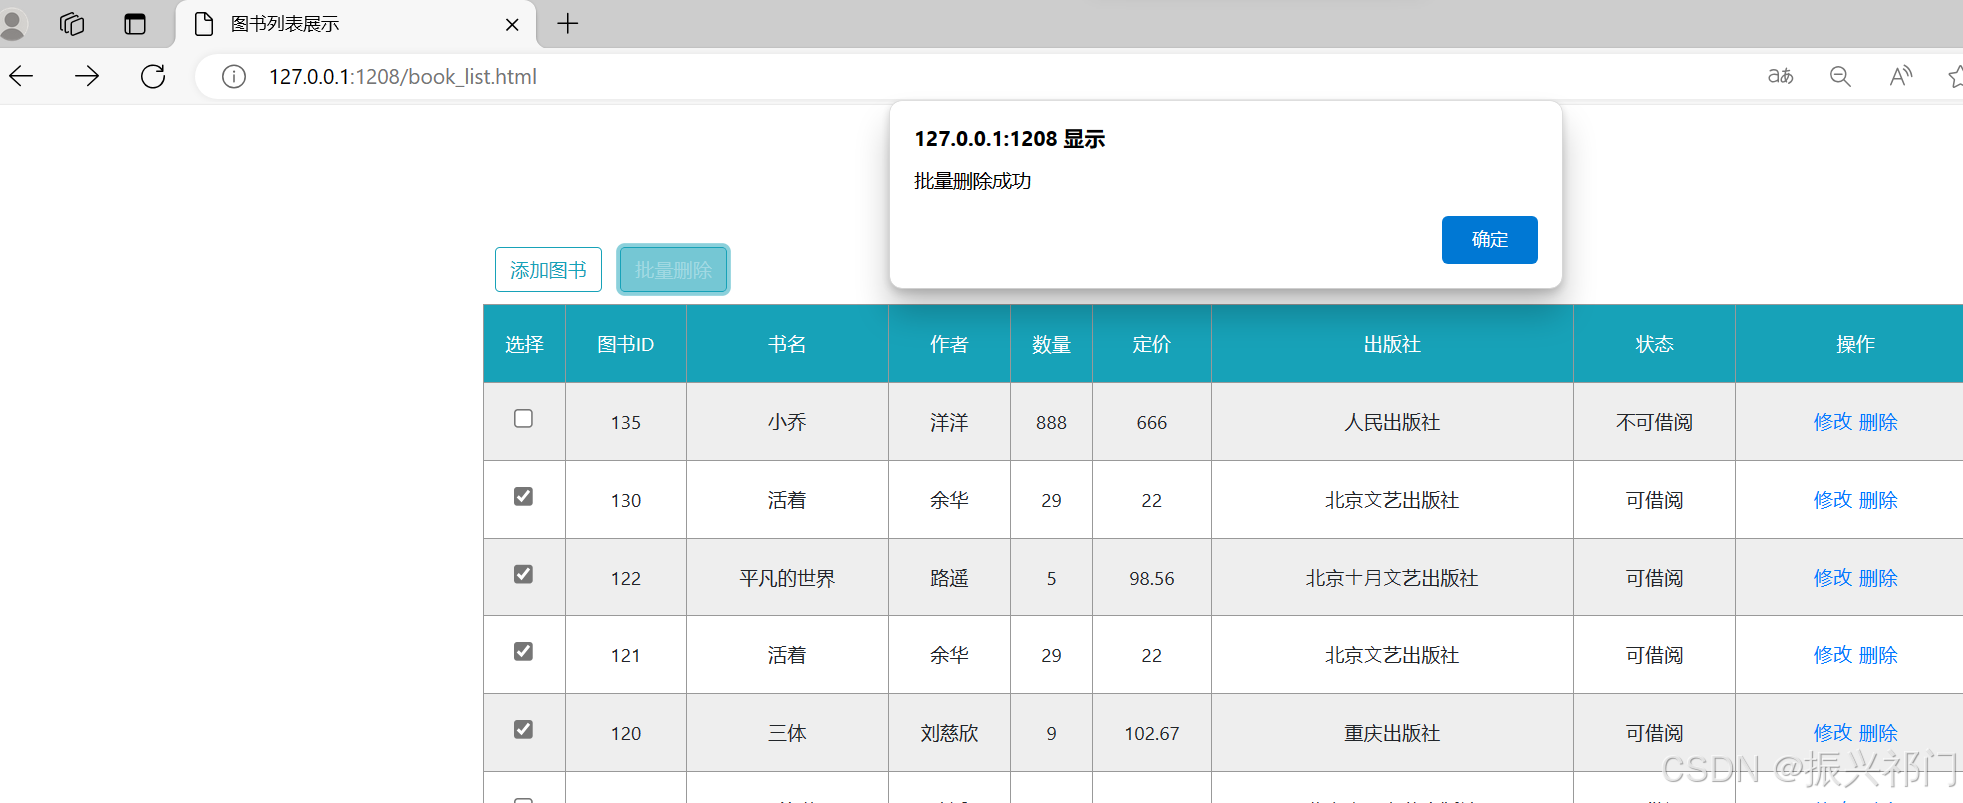This screenshot has height=803, width=1963.
Task: Uncheck the checkbox for book ID 130
Action: coord(523,497)
